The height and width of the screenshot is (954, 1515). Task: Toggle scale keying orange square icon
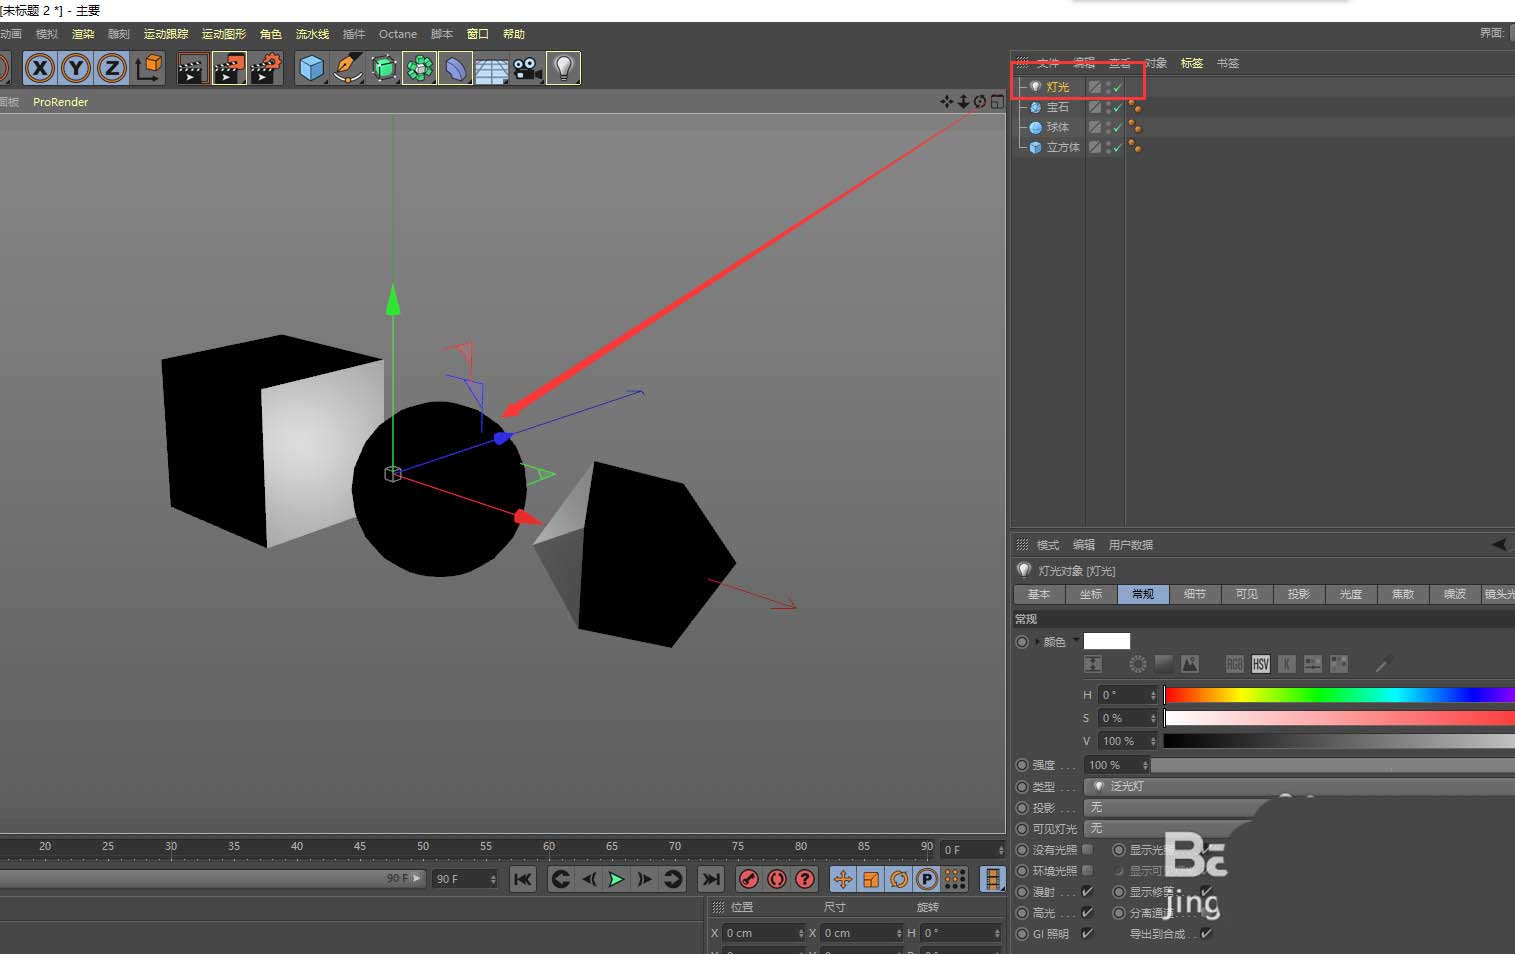pyautogui.click(x=871, y=879)
